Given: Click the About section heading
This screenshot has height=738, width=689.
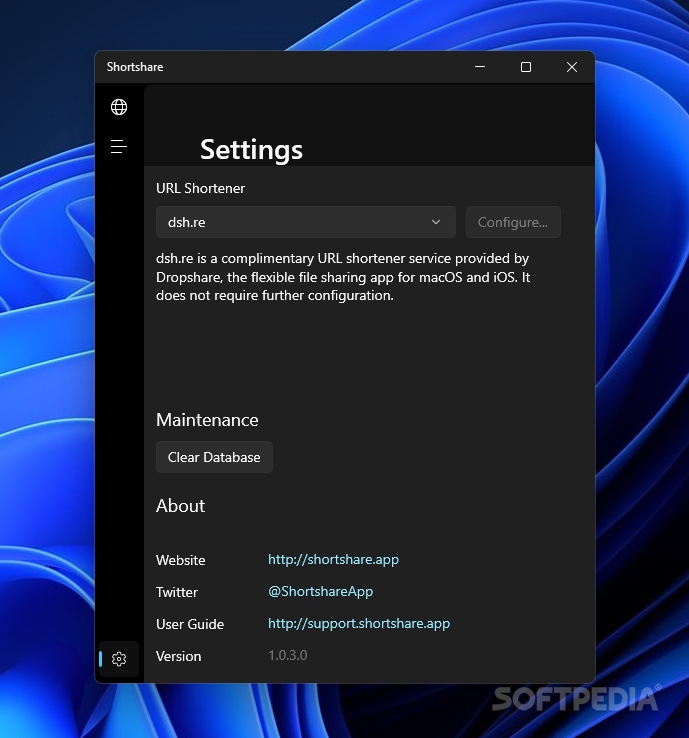Looking at the screenshot, I should [x=180, y=506].
